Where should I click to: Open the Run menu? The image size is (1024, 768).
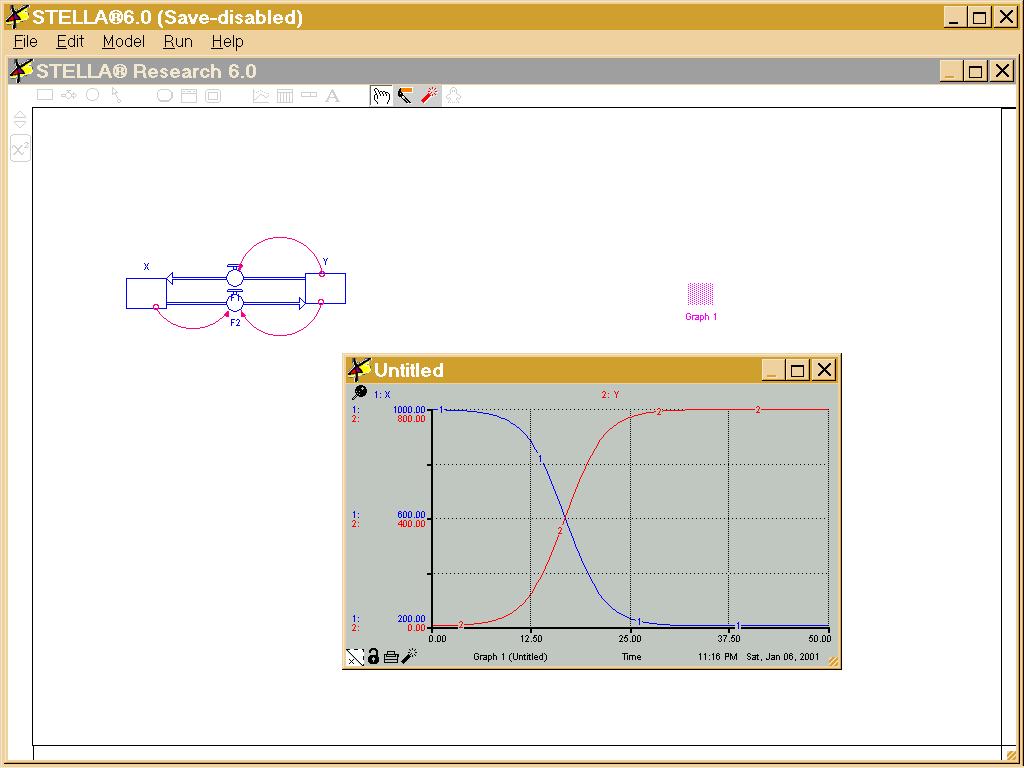(x=178, y=42)
